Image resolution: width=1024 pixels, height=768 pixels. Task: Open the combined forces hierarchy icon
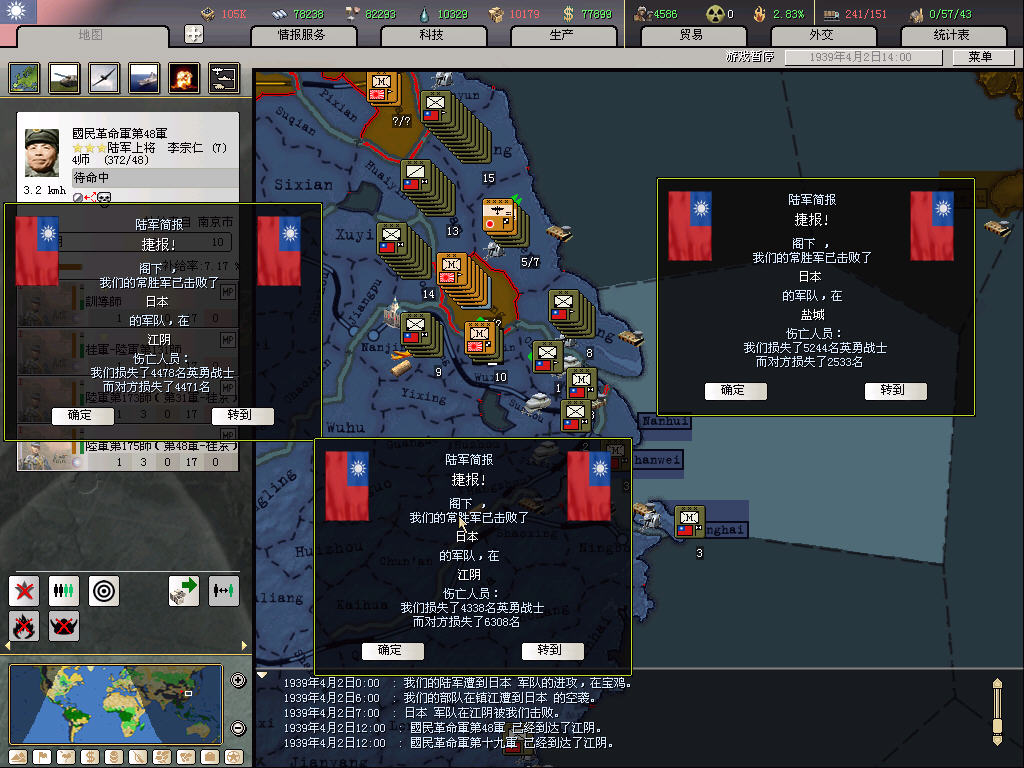(223, 78)
